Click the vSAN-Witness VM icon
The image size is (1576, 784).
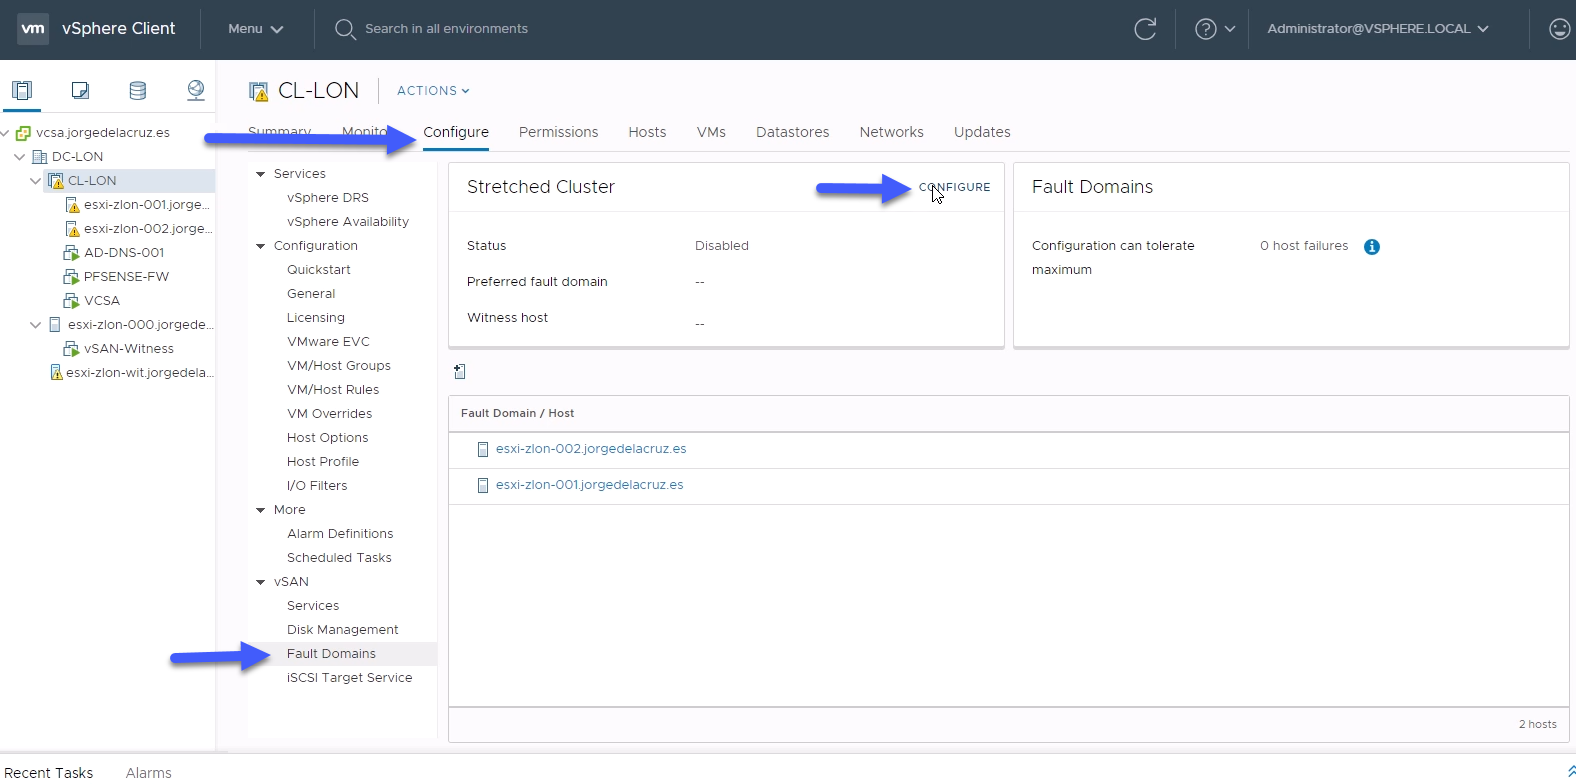tap(71, 349)
